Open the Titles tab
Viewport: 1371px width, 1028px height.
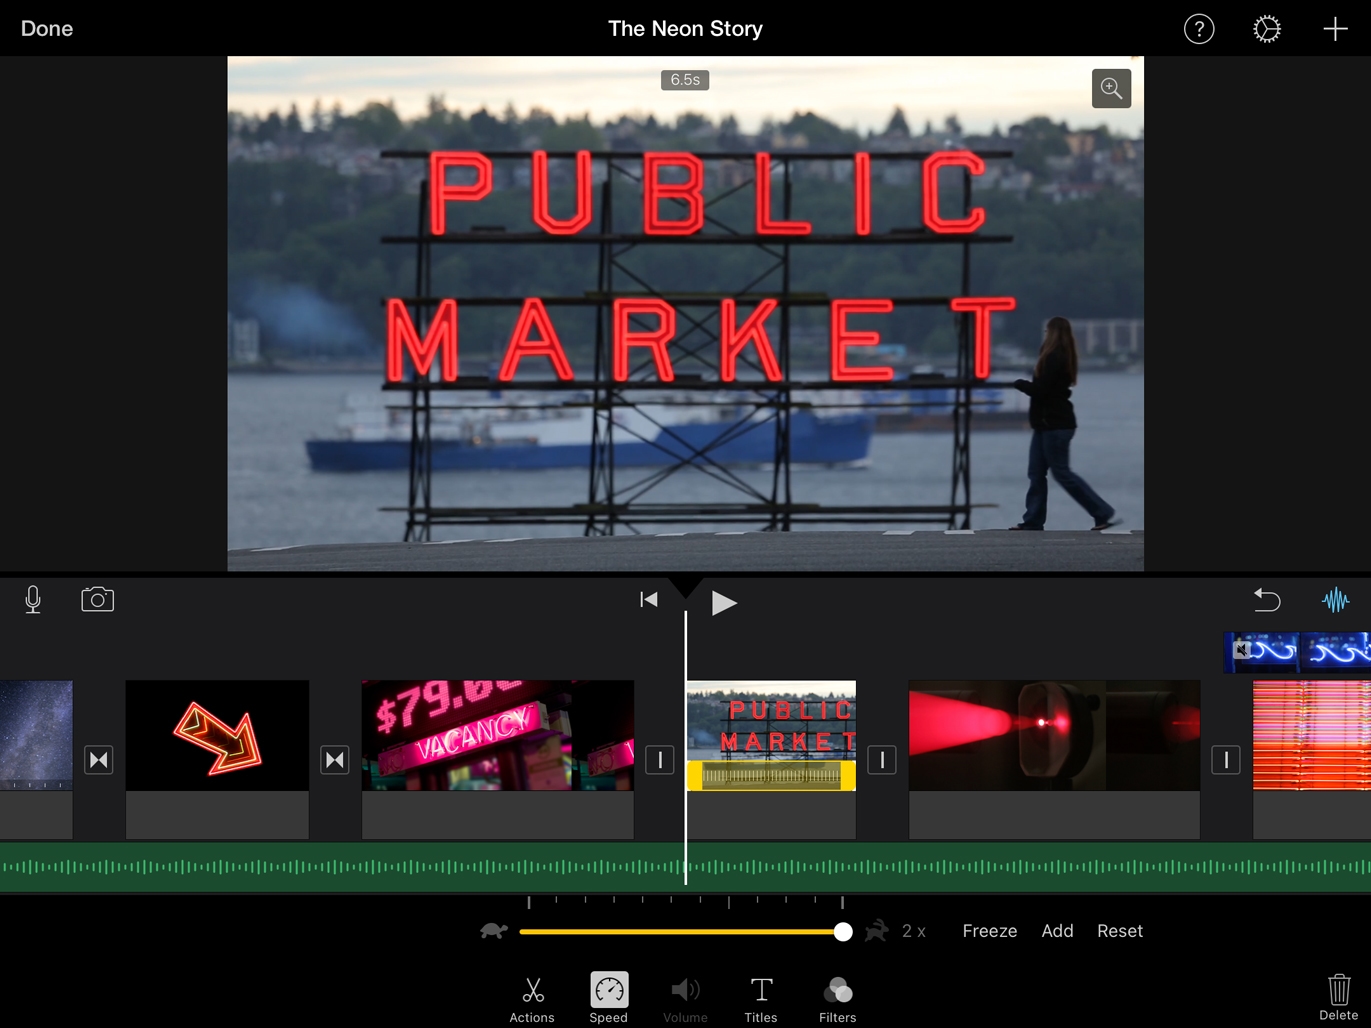[x=761, y=999]
